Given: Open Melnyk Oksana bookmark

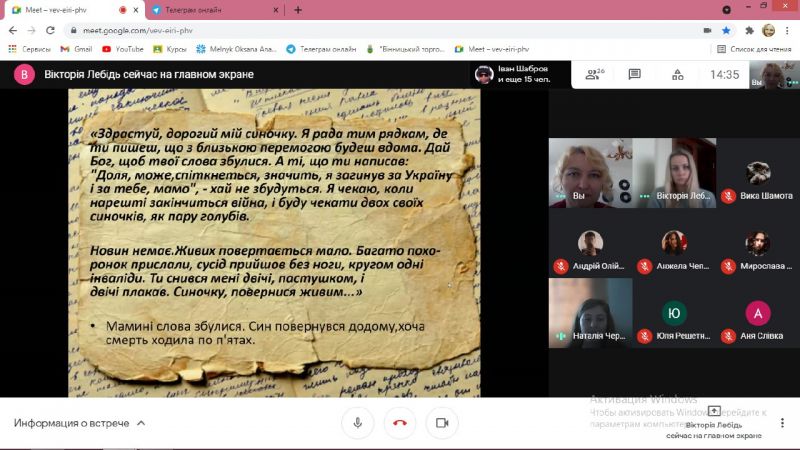Looking at the screenshot, I should pyautogui.click(x=236, y=49).
